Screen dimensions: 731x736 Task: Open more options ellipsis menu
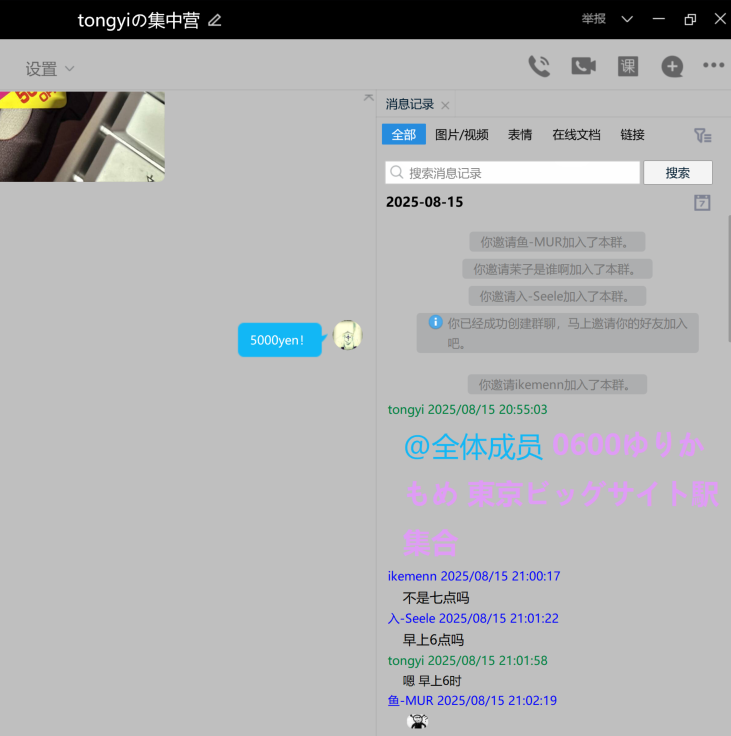click(x=713, y=65)
